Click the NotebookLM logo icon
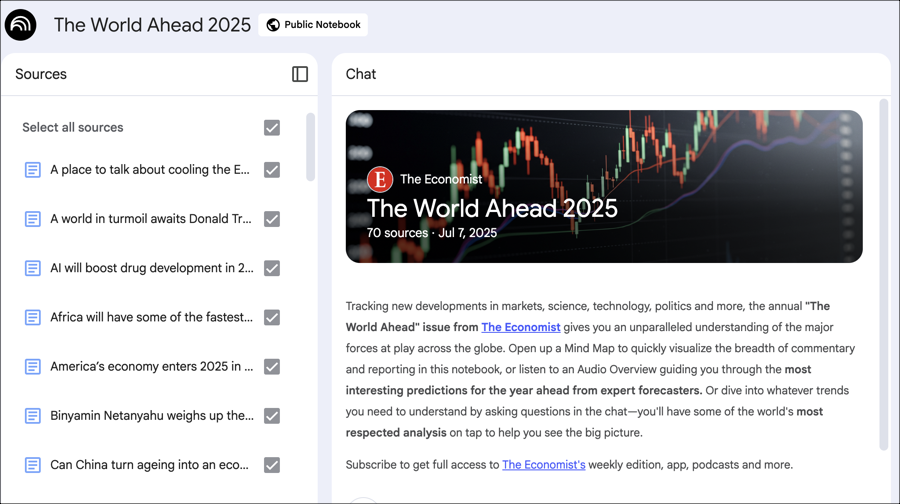 tap(21, 25)
